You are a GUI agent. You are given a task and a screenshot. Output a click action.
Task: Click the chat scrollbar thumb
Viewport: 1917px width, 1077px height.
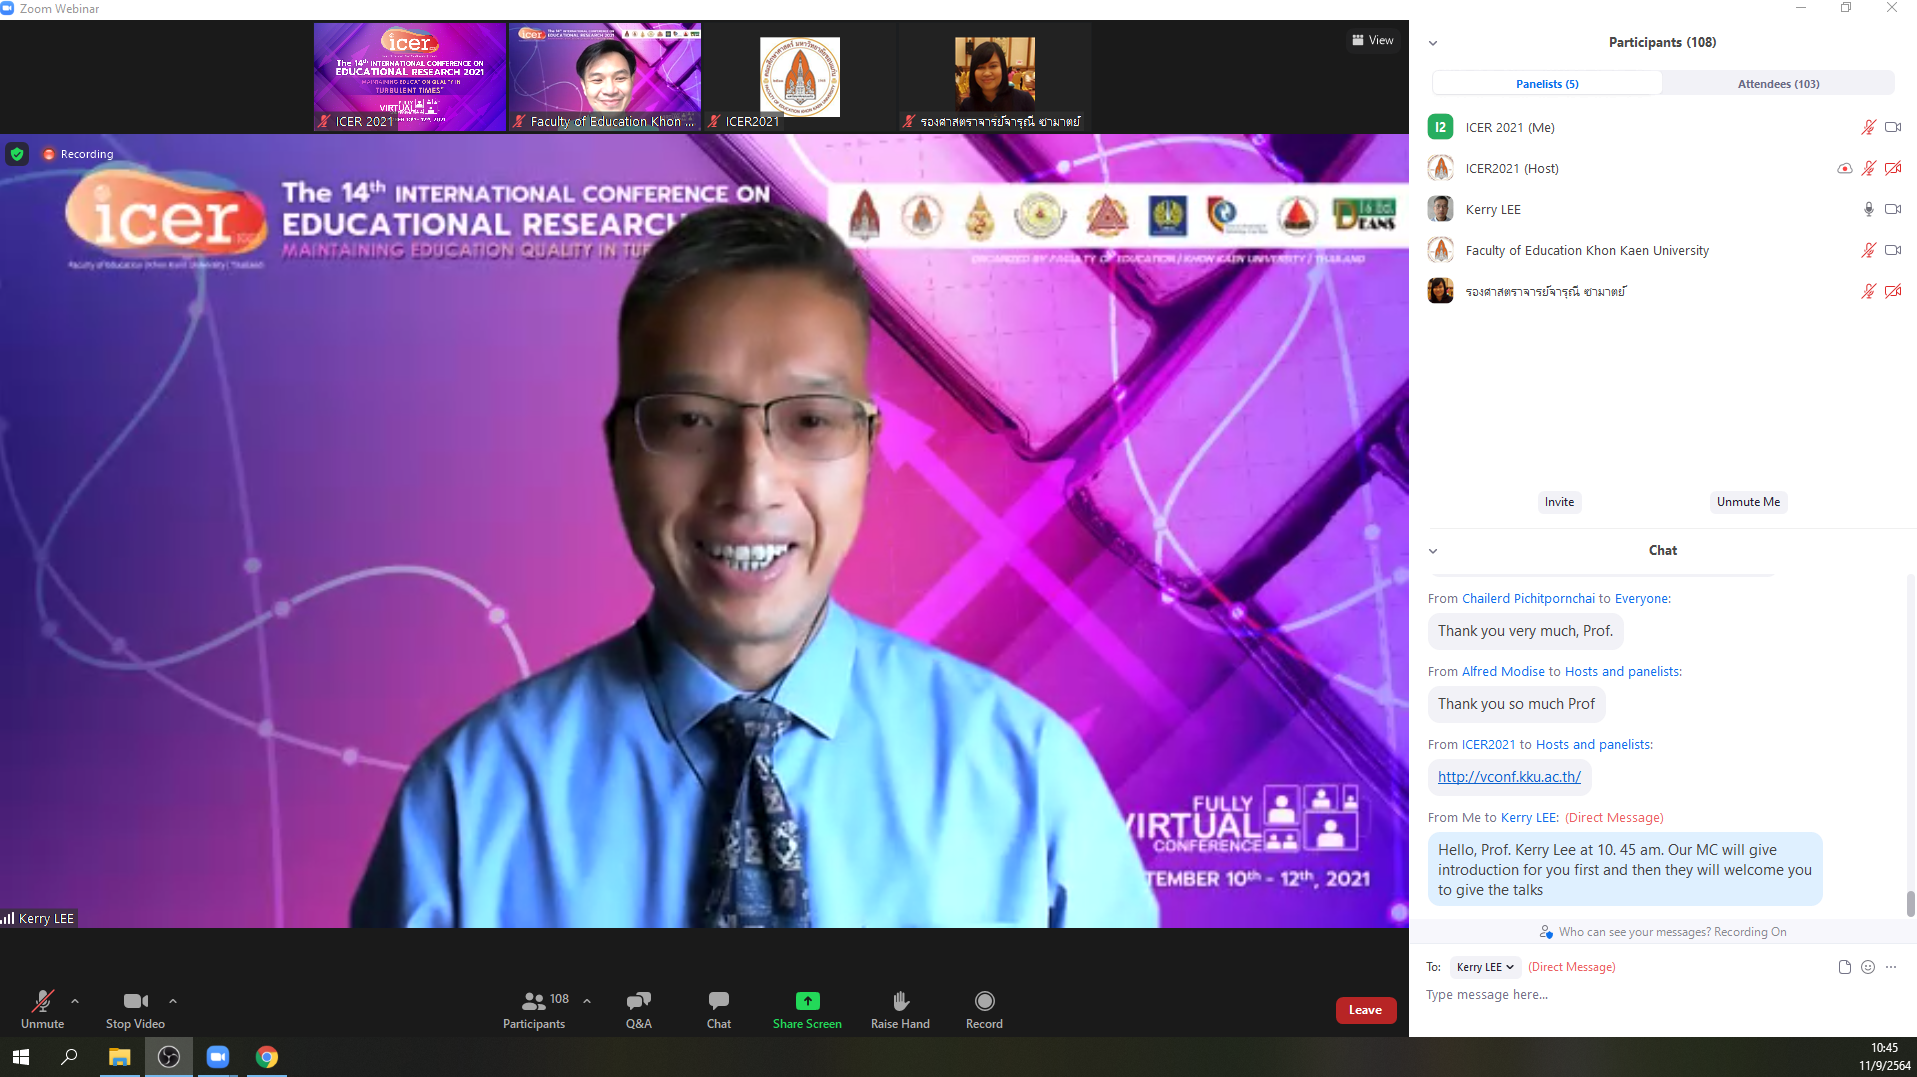[1910, 903]
